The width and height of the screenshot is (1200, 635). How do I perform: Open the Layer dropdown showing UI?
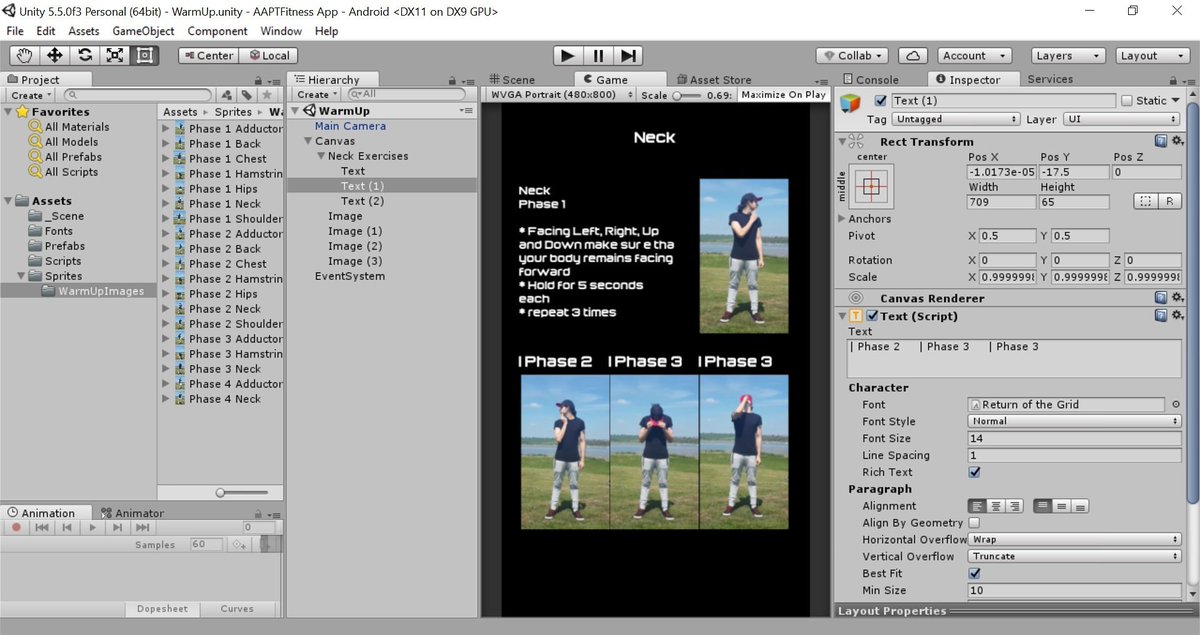point(1121,119)
